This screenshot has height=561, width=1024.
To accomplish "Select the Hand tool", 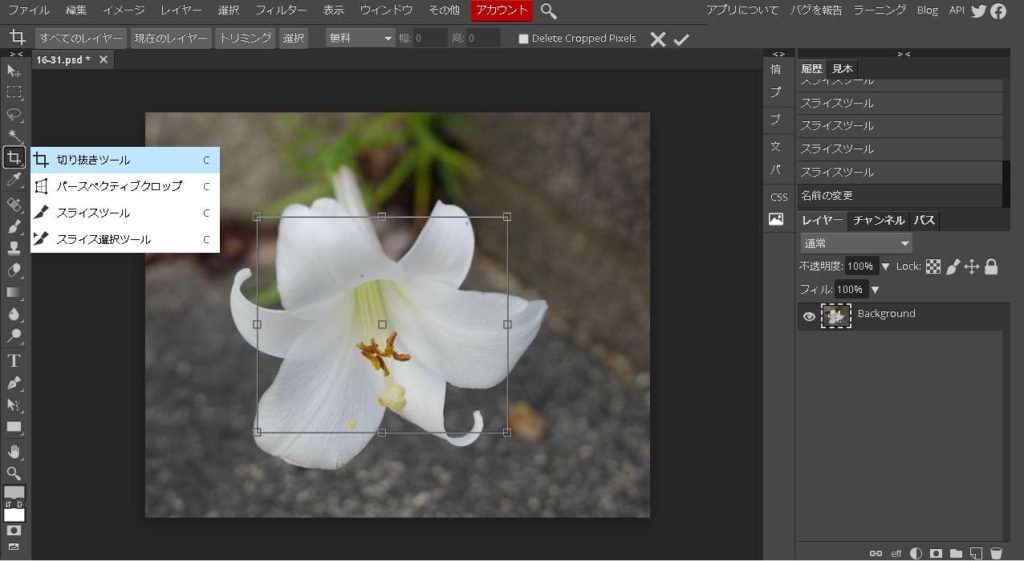I will (x=14, y=451).
